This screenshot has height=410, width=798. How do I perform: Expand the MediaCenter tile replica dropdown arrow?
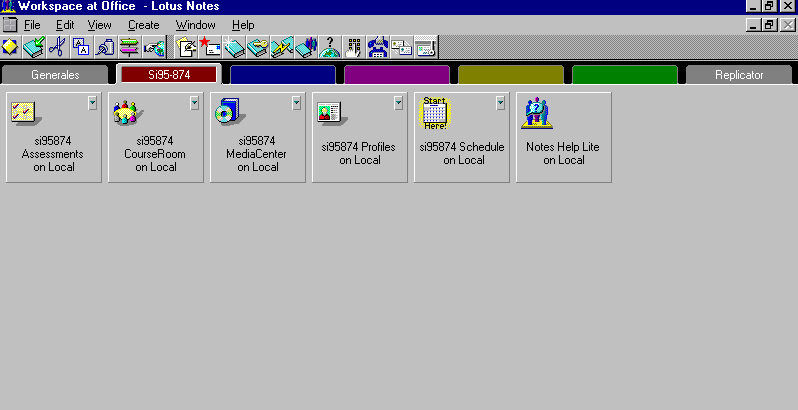click(x=296, y=103)
